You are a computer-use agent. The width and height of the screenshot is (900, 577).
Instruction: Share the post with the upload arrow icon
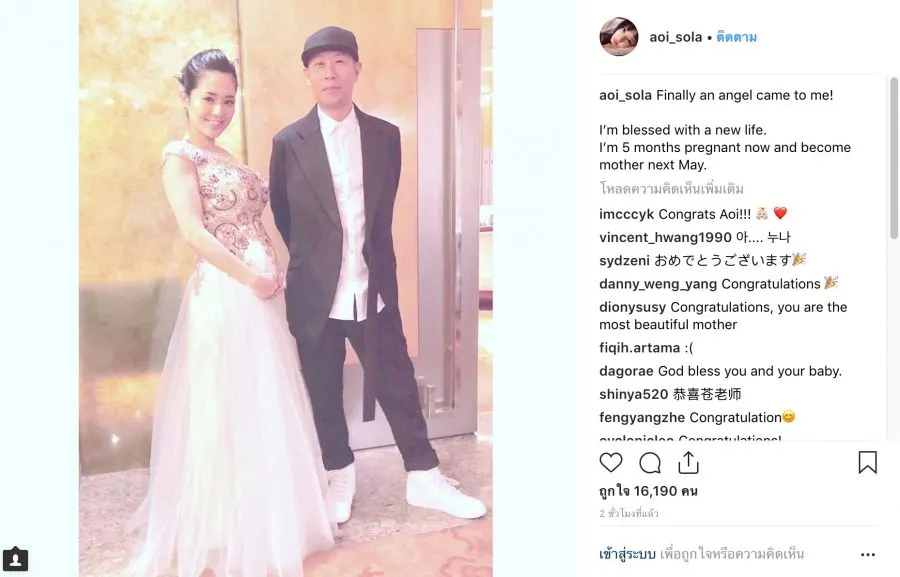[x=688, y=463]
